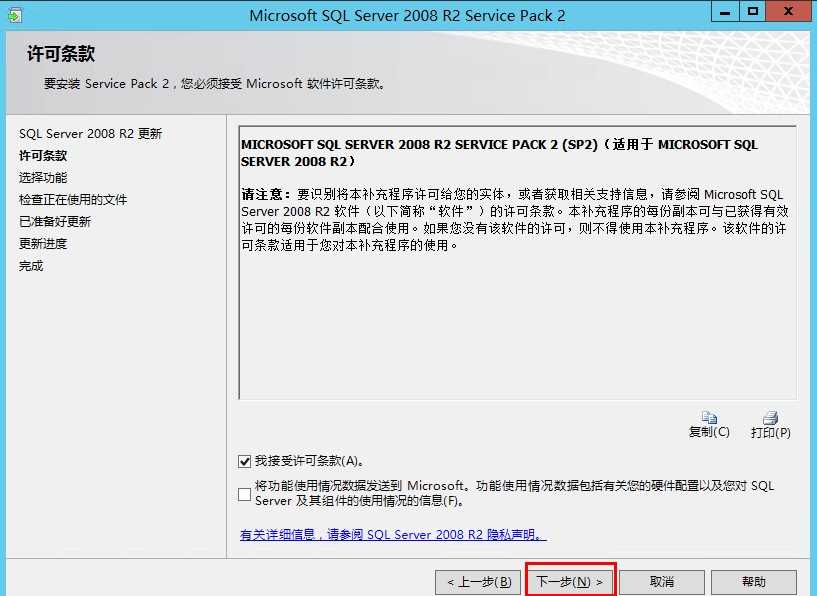Click inside the license terms text box
This screenshot has height=596, width=817.
pyautogui.click(x=517, y=263)
